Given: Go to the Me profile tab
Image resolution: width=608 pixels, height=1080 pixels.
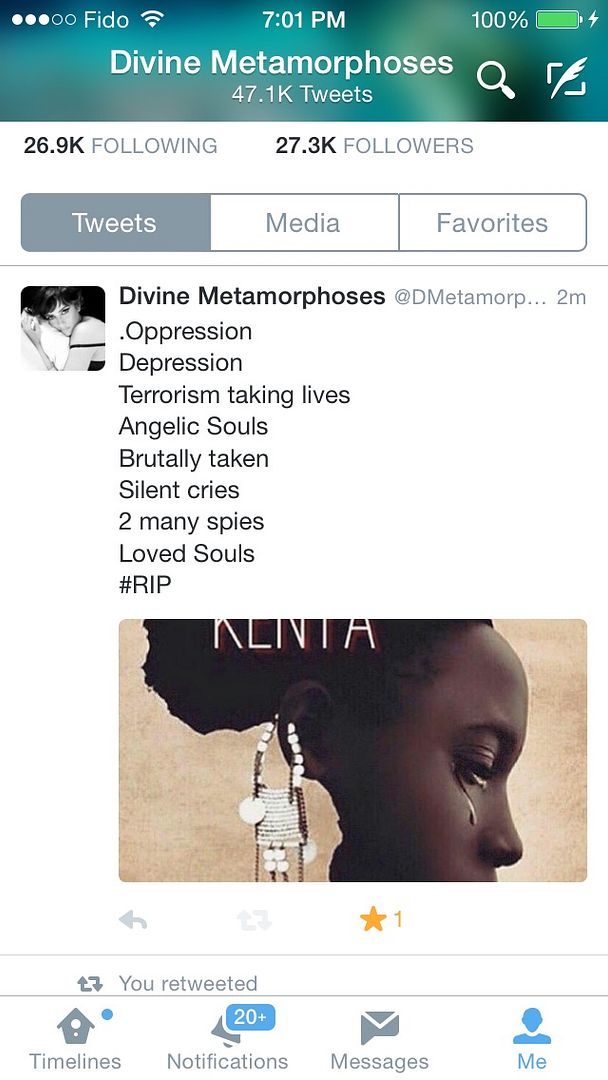Looking at the screenshot, I should coord(532,1039).
